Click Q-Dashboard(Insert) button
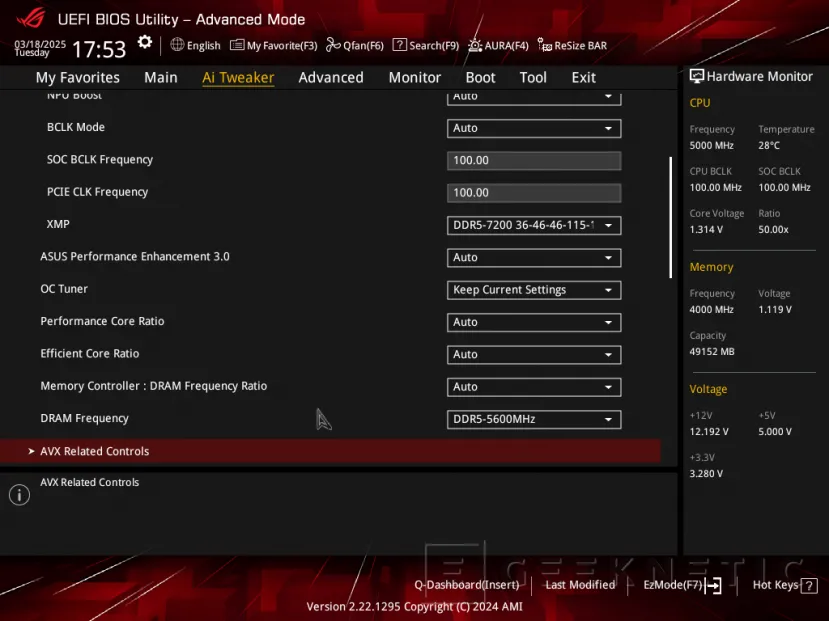 [x=467, y=585]
